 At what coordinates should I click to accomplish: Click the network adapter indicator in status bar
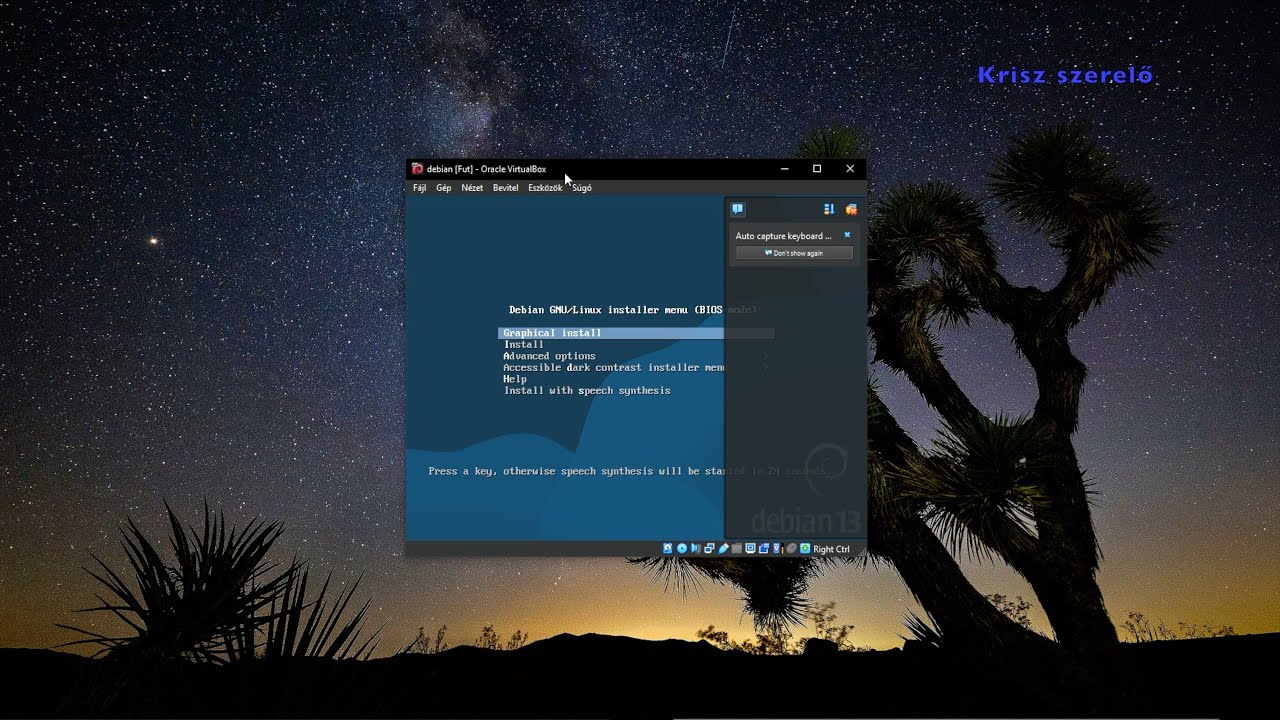click(709, 549)
